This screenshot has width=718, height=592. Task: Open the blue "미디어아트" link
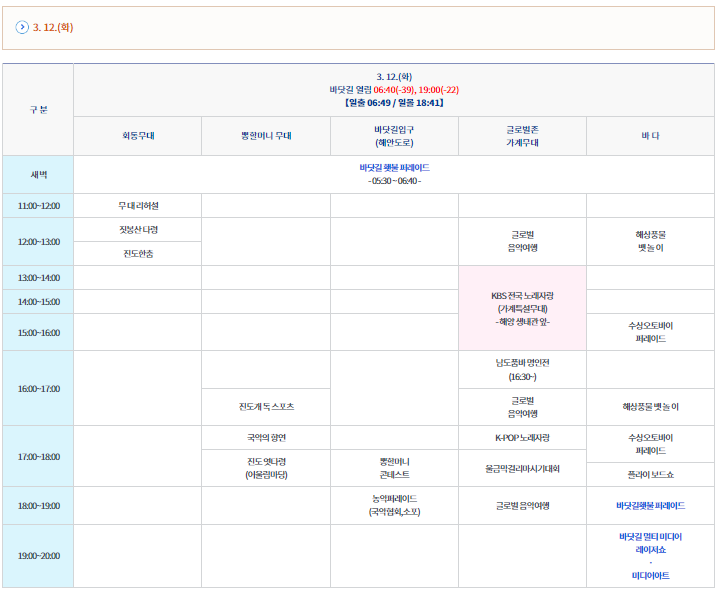(x=650, y=576)
